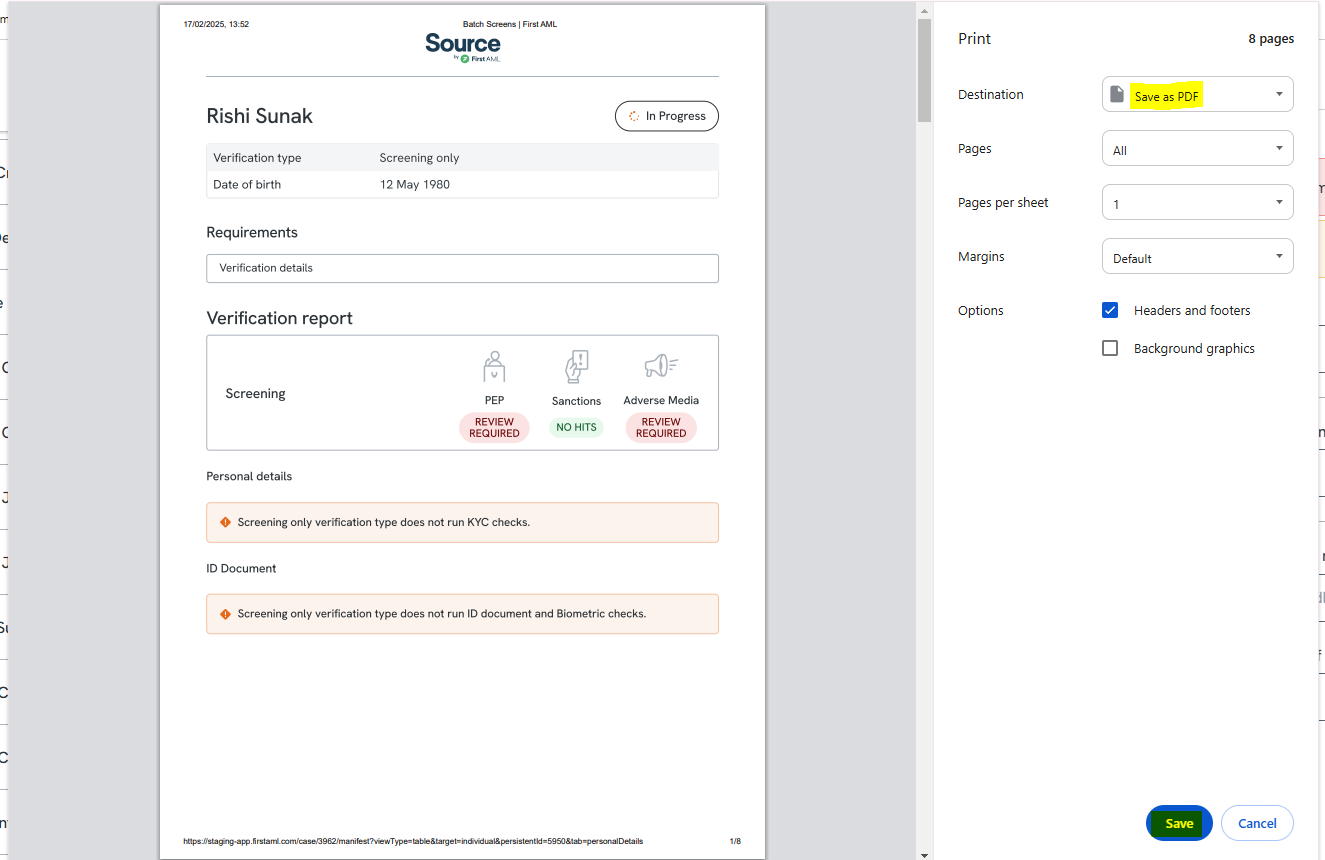The height and width of the screenshot is (860, 1325).
Task: Click the In Progress status badge
Action: pyautogui.click(x=667, y=116)
